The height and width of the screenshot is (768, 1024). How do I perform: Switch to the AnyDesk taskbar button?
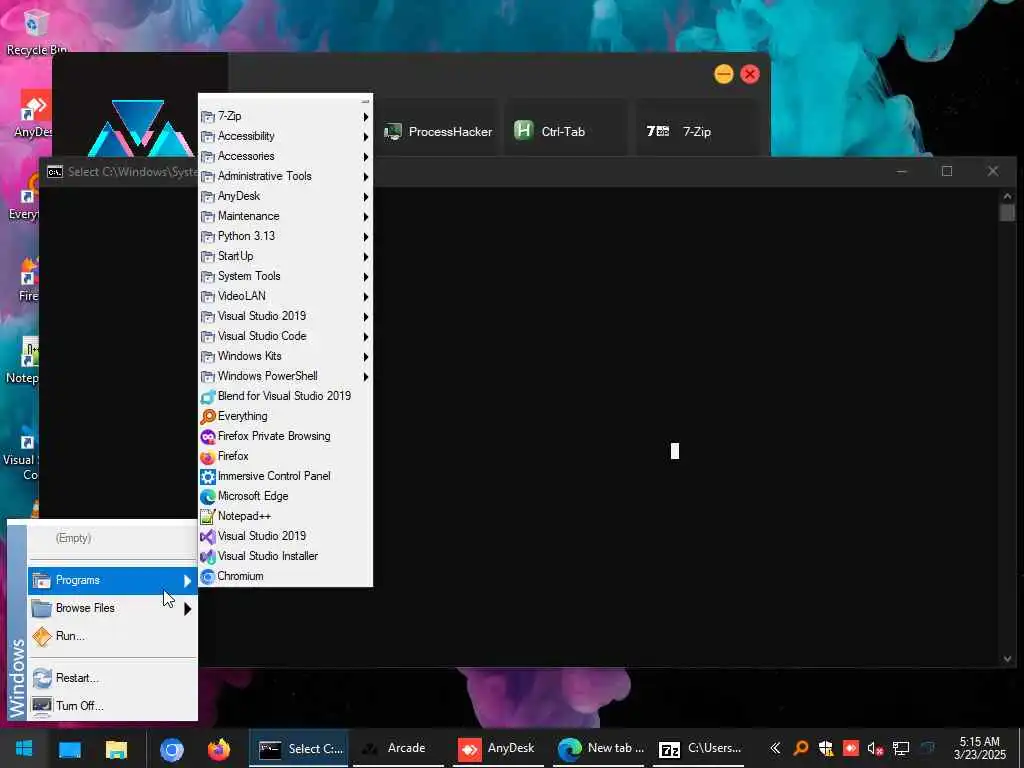(496, 749)
